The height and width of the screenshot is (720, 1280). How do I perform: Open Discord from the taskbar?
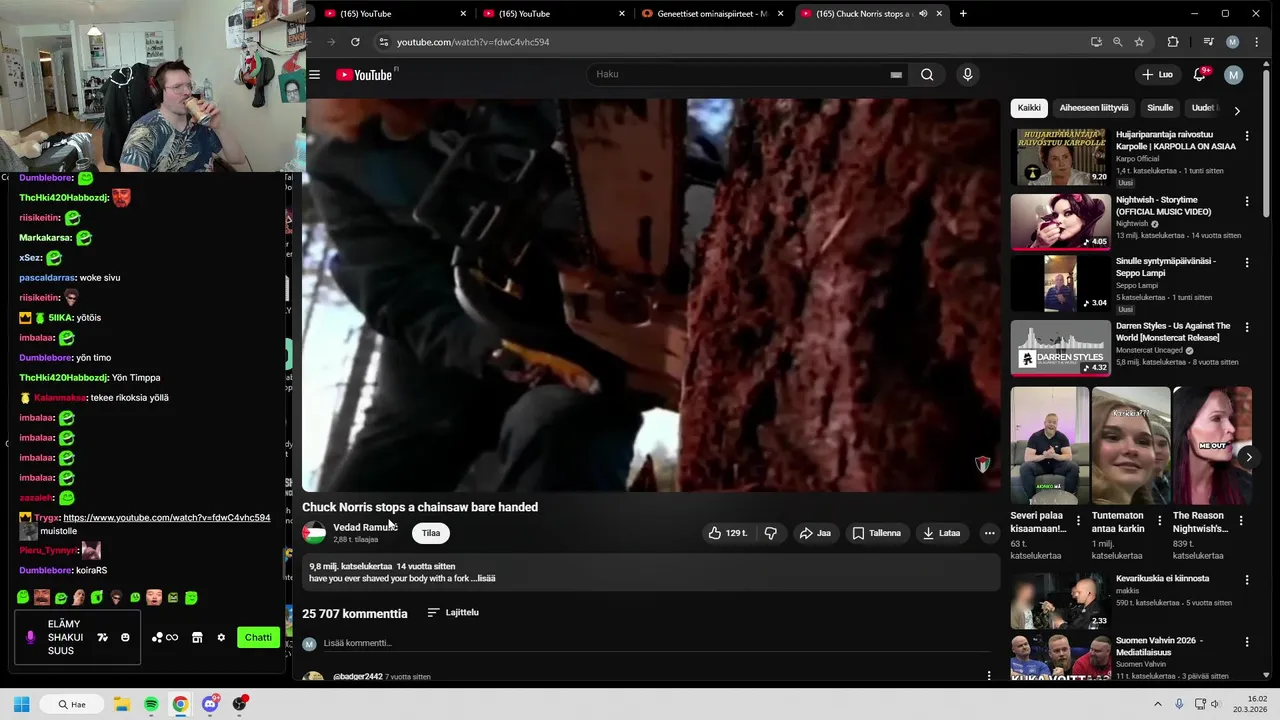click(210, 704)
